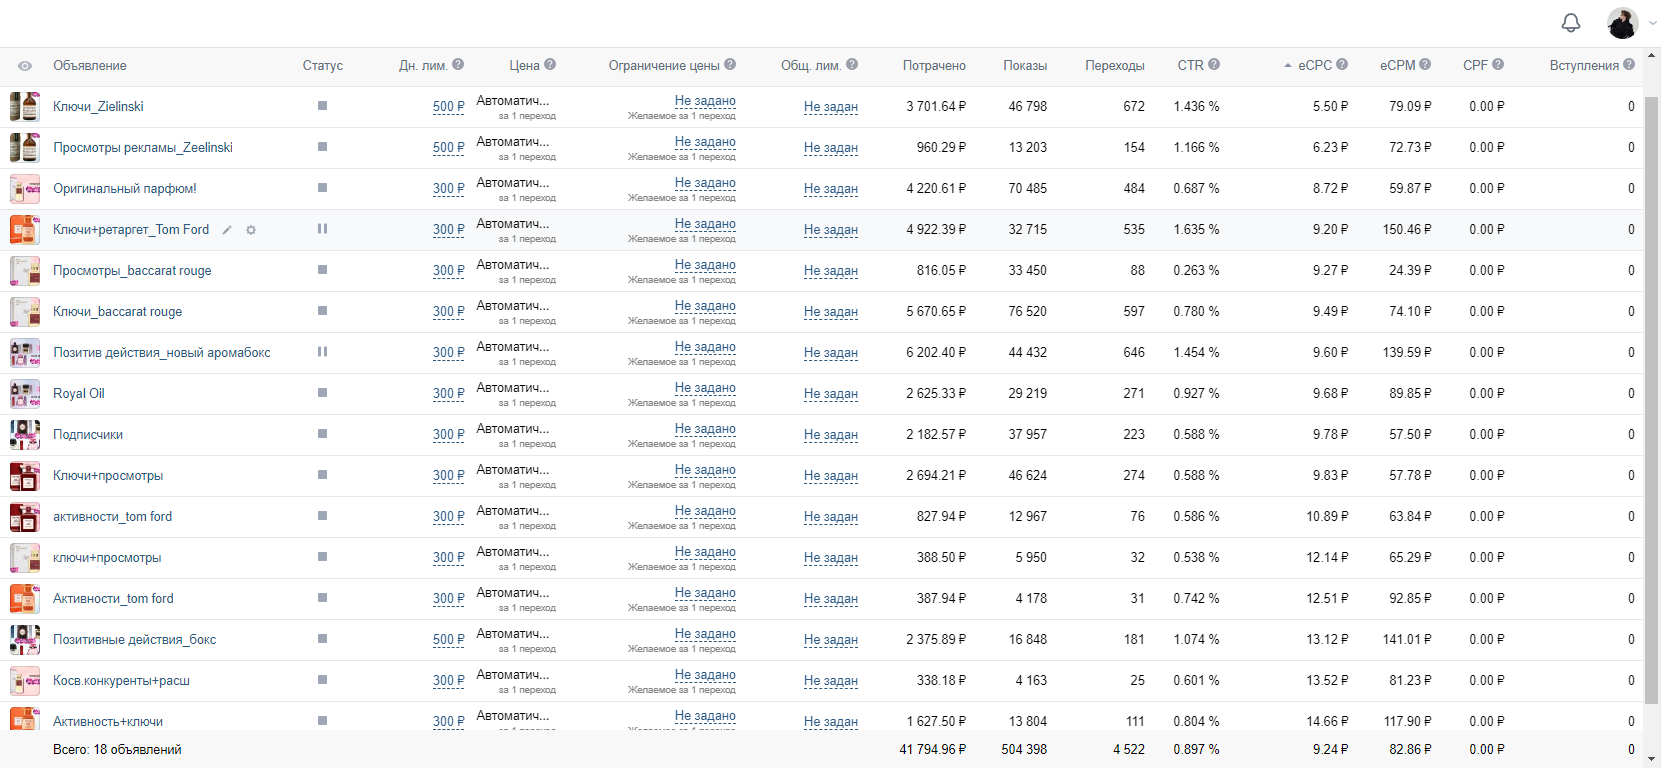Viewport: 1661px width, 768px height.
Task: Open the CPF column help icon
Action: (x=1498, y=64)
